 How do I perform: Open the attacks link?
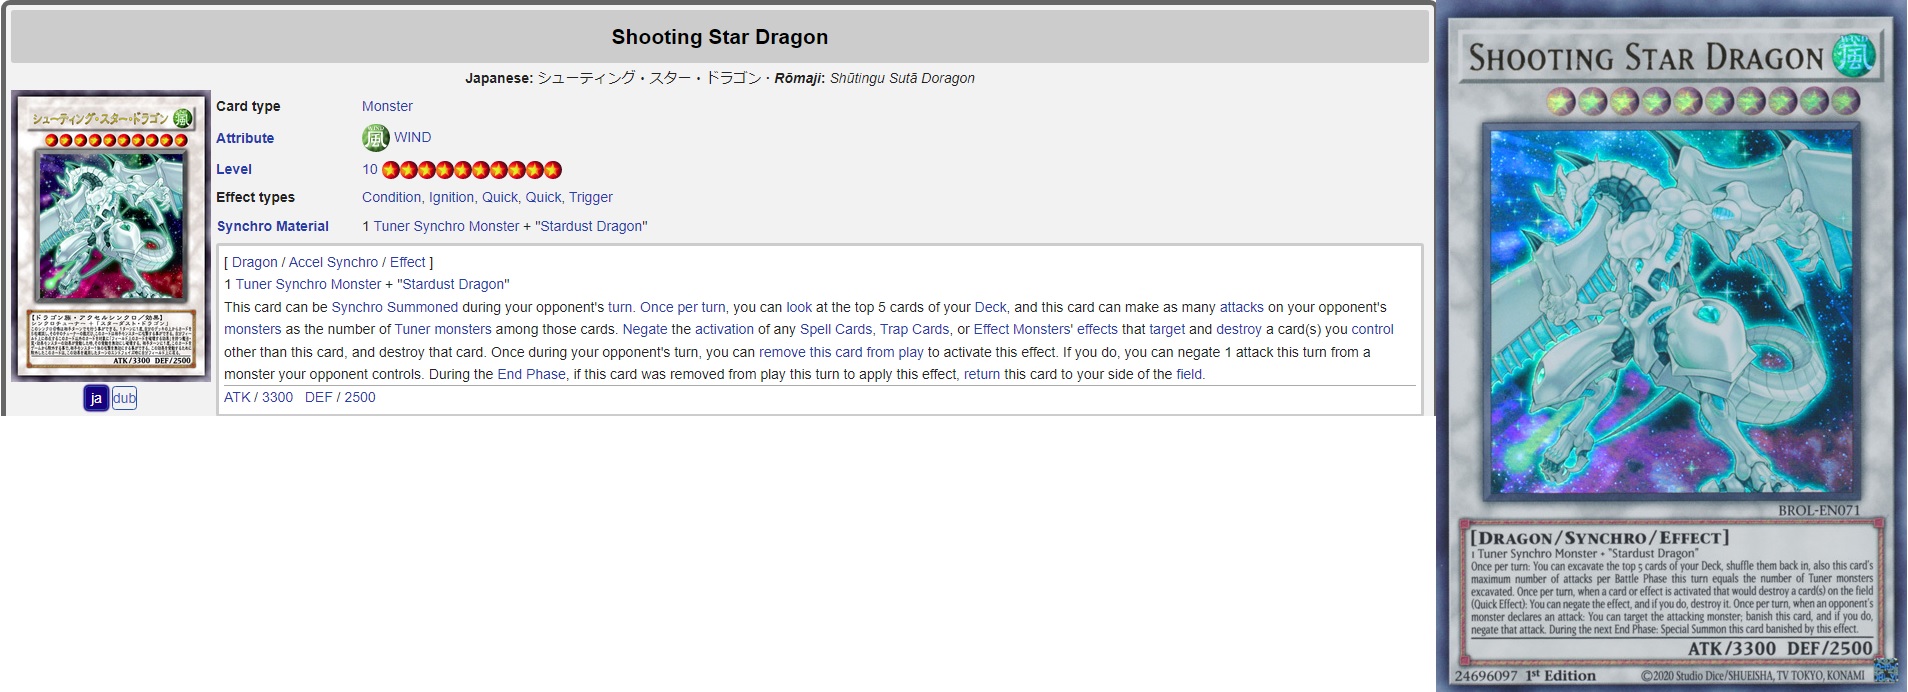click(1241, 307)
